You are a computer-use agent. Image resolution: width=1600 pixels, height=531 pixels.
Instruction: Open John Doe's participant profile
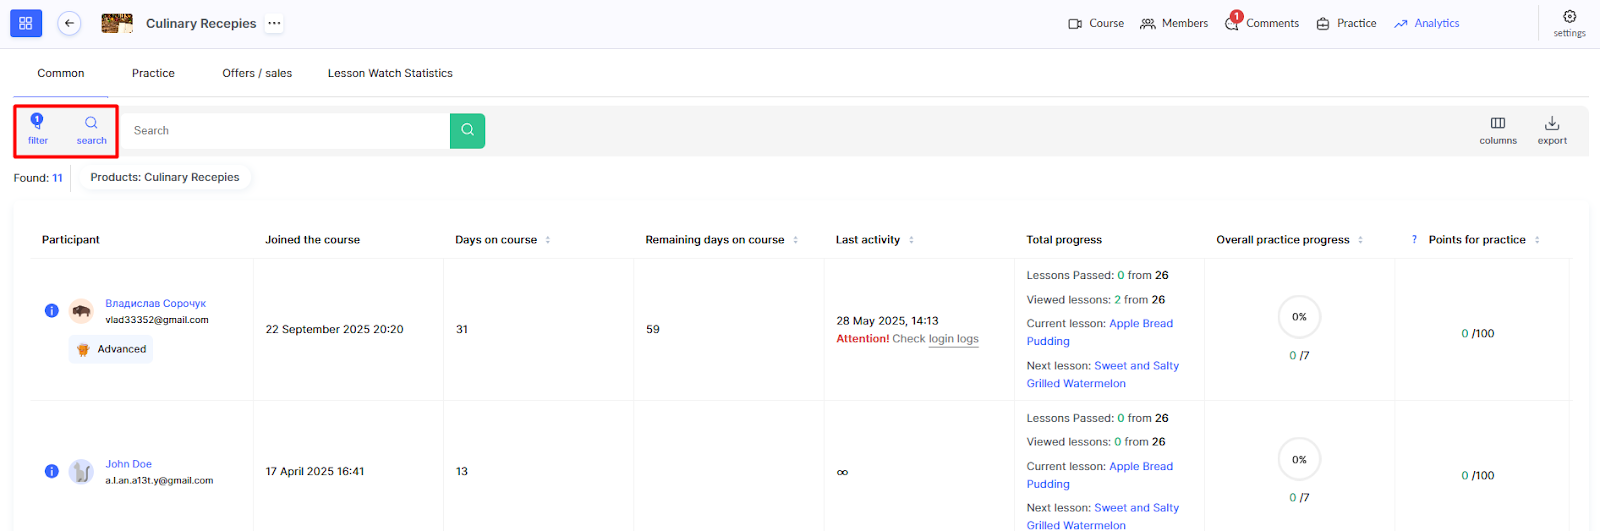click(129, 464)
